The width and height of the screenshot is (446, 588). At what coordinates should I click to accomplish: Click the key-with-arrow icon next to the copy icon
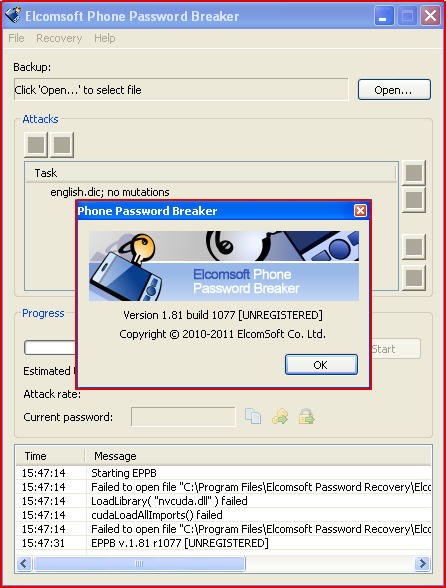tap(280, 416)
